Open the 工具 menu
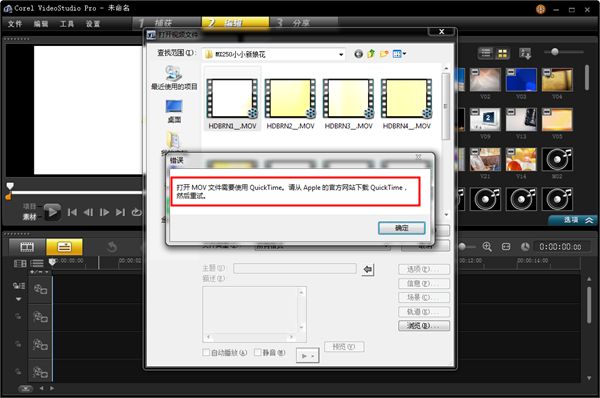This screenshot has width=600, height=398. [x=67, y=24]
